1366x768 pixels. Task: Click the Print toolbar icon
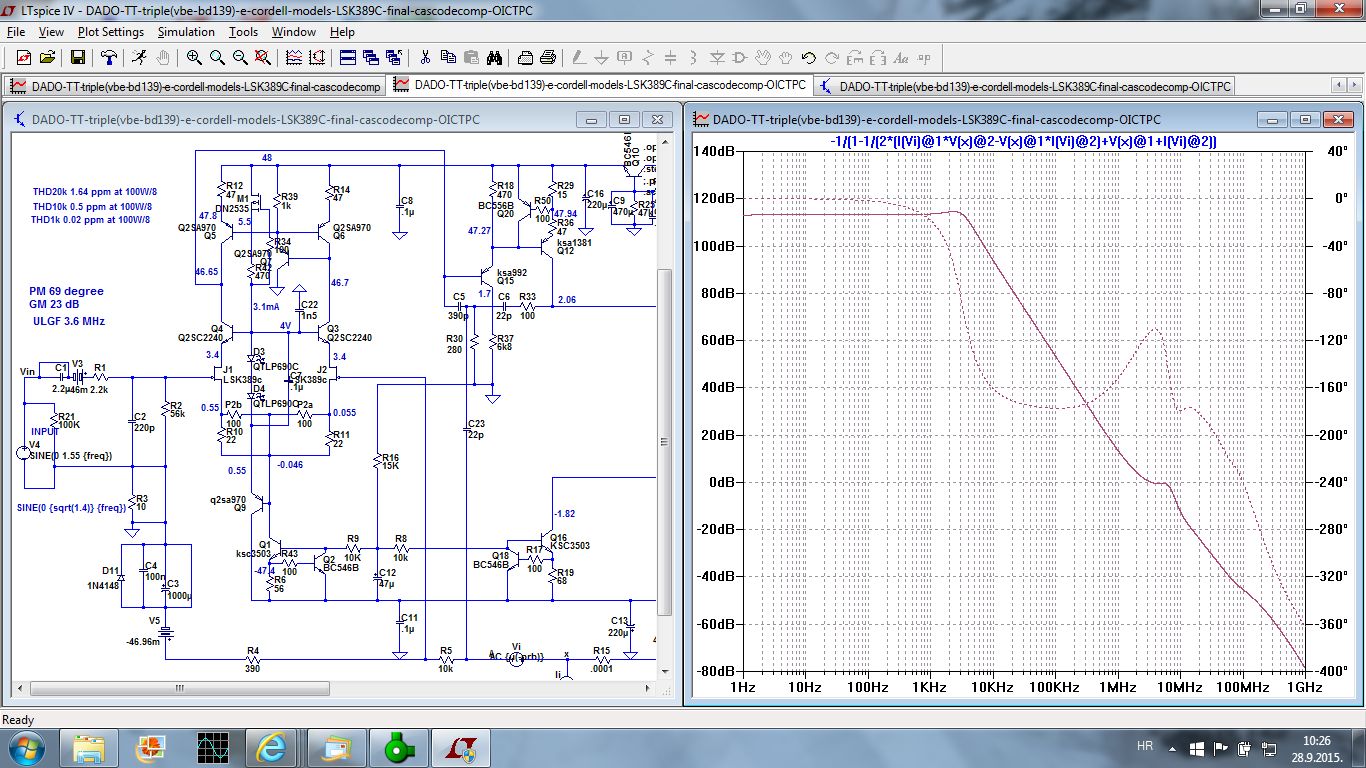pos(548,58)
